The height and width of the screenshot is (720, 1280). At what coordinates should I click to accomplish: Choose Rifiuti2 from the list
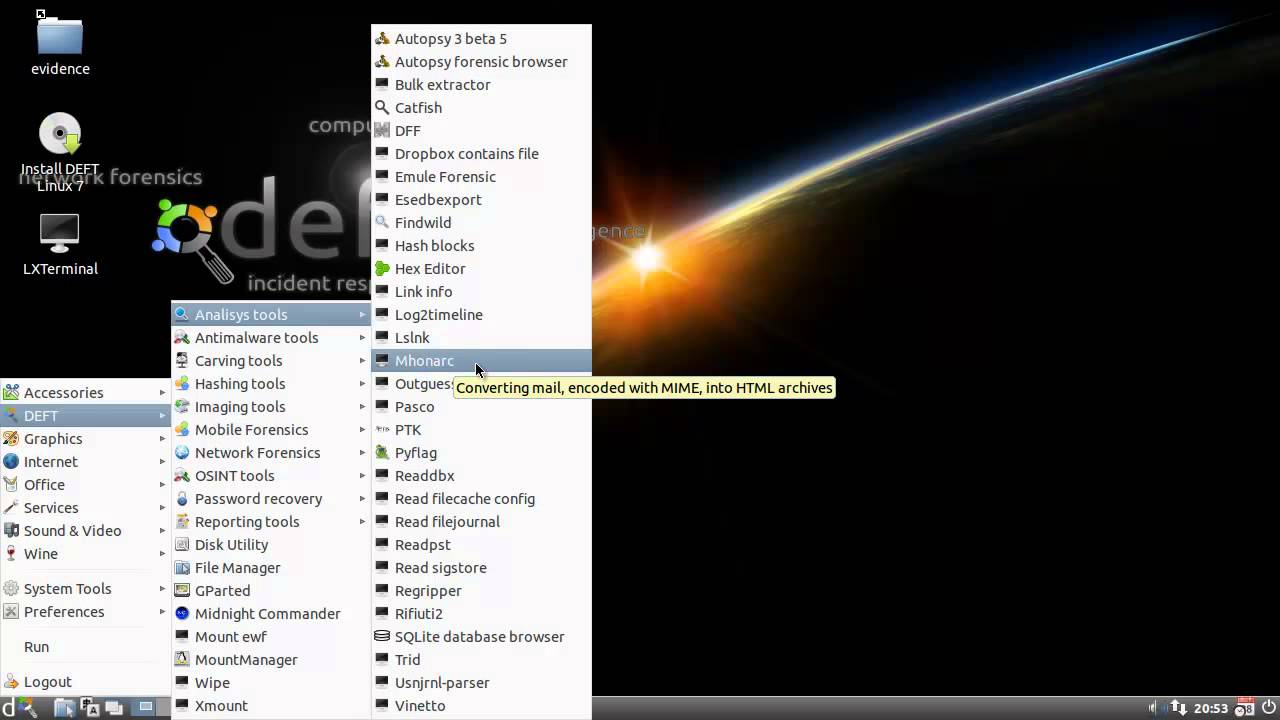click(x=481, y=614)
